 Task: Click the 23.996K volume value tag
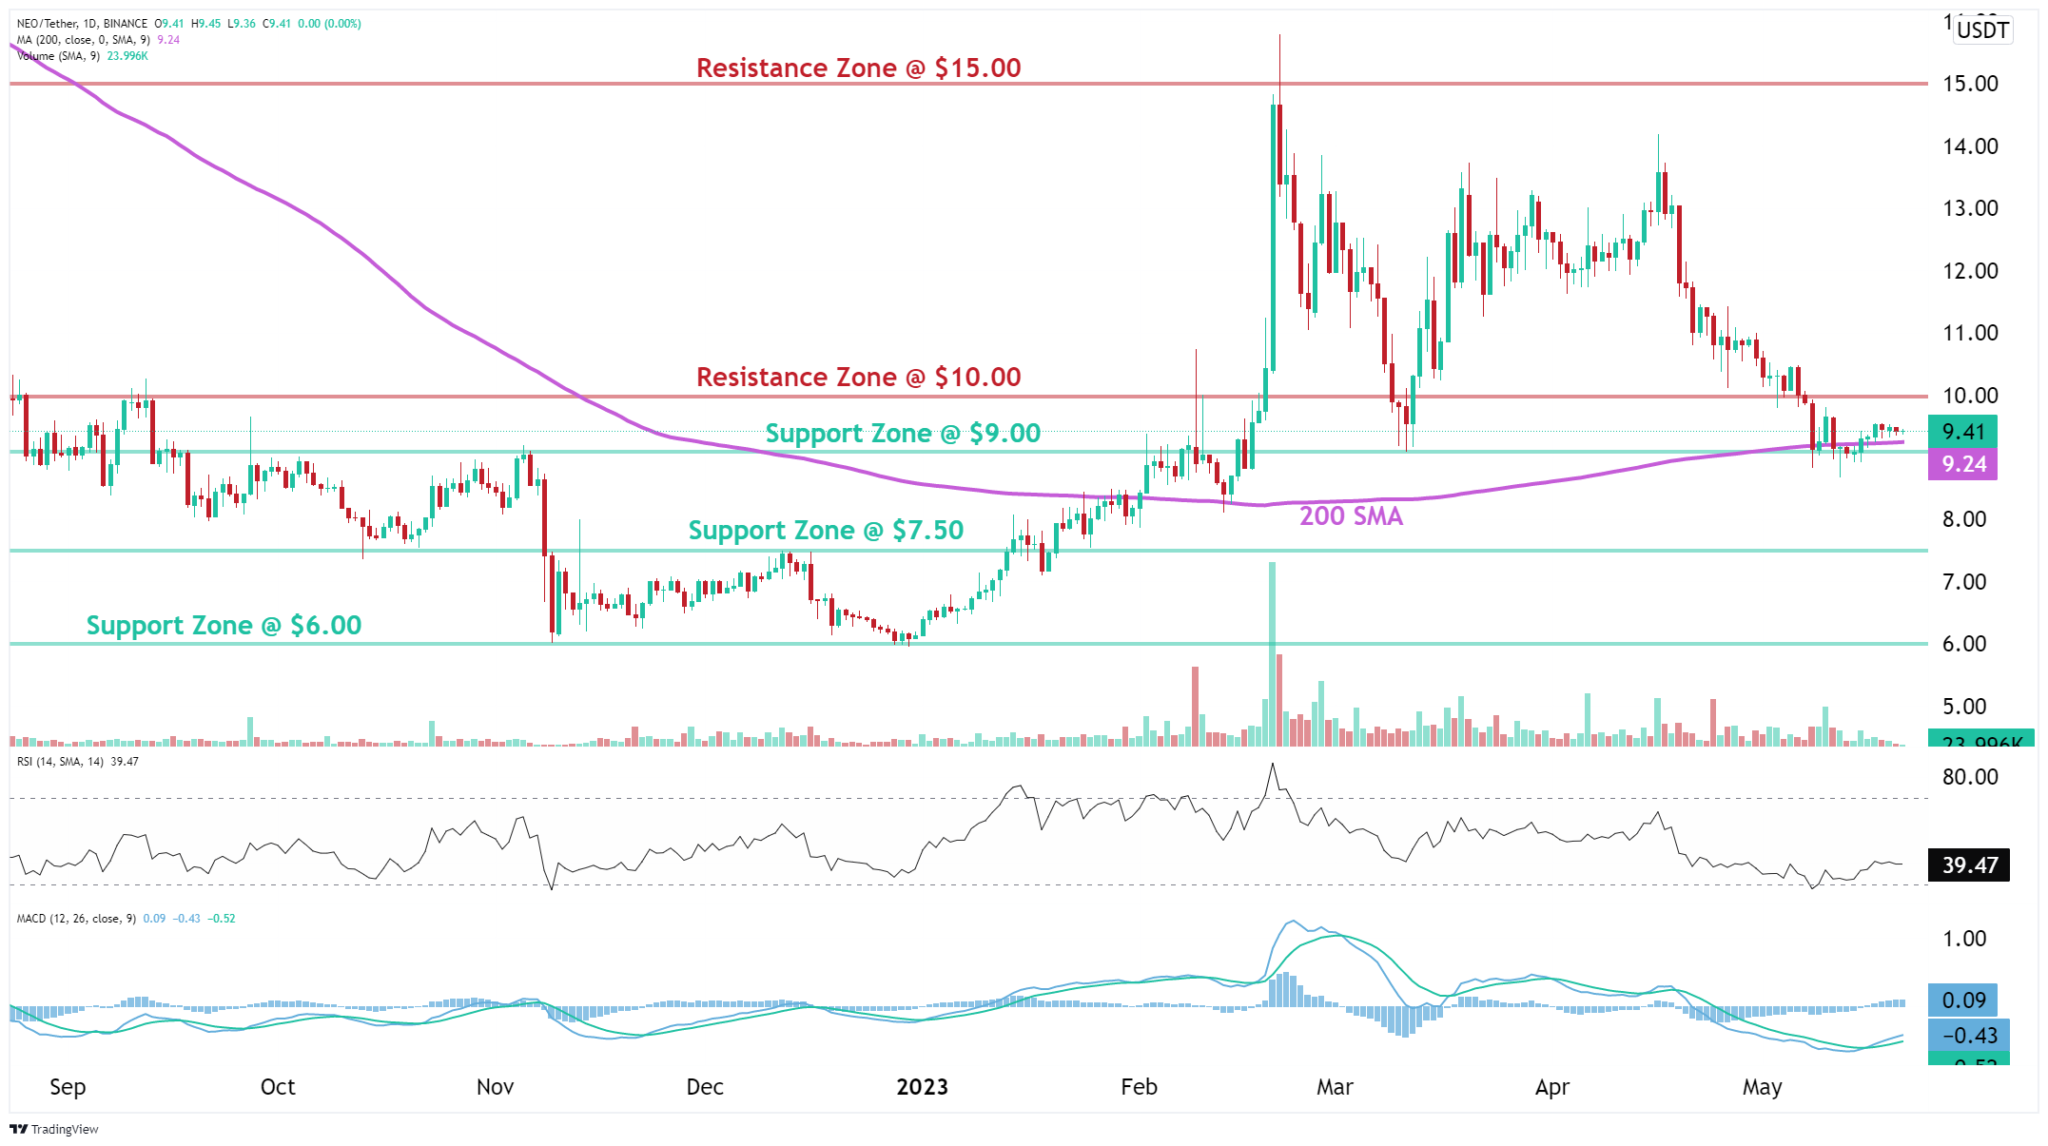coord(1980,738)
